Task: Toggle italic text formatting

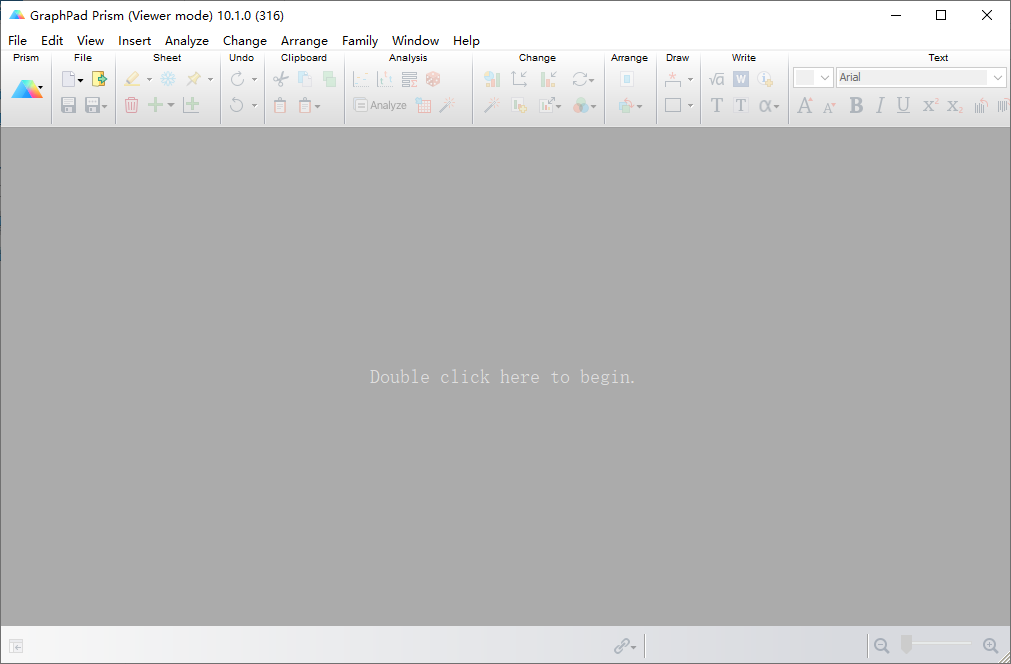Action: tap(881, 106)
